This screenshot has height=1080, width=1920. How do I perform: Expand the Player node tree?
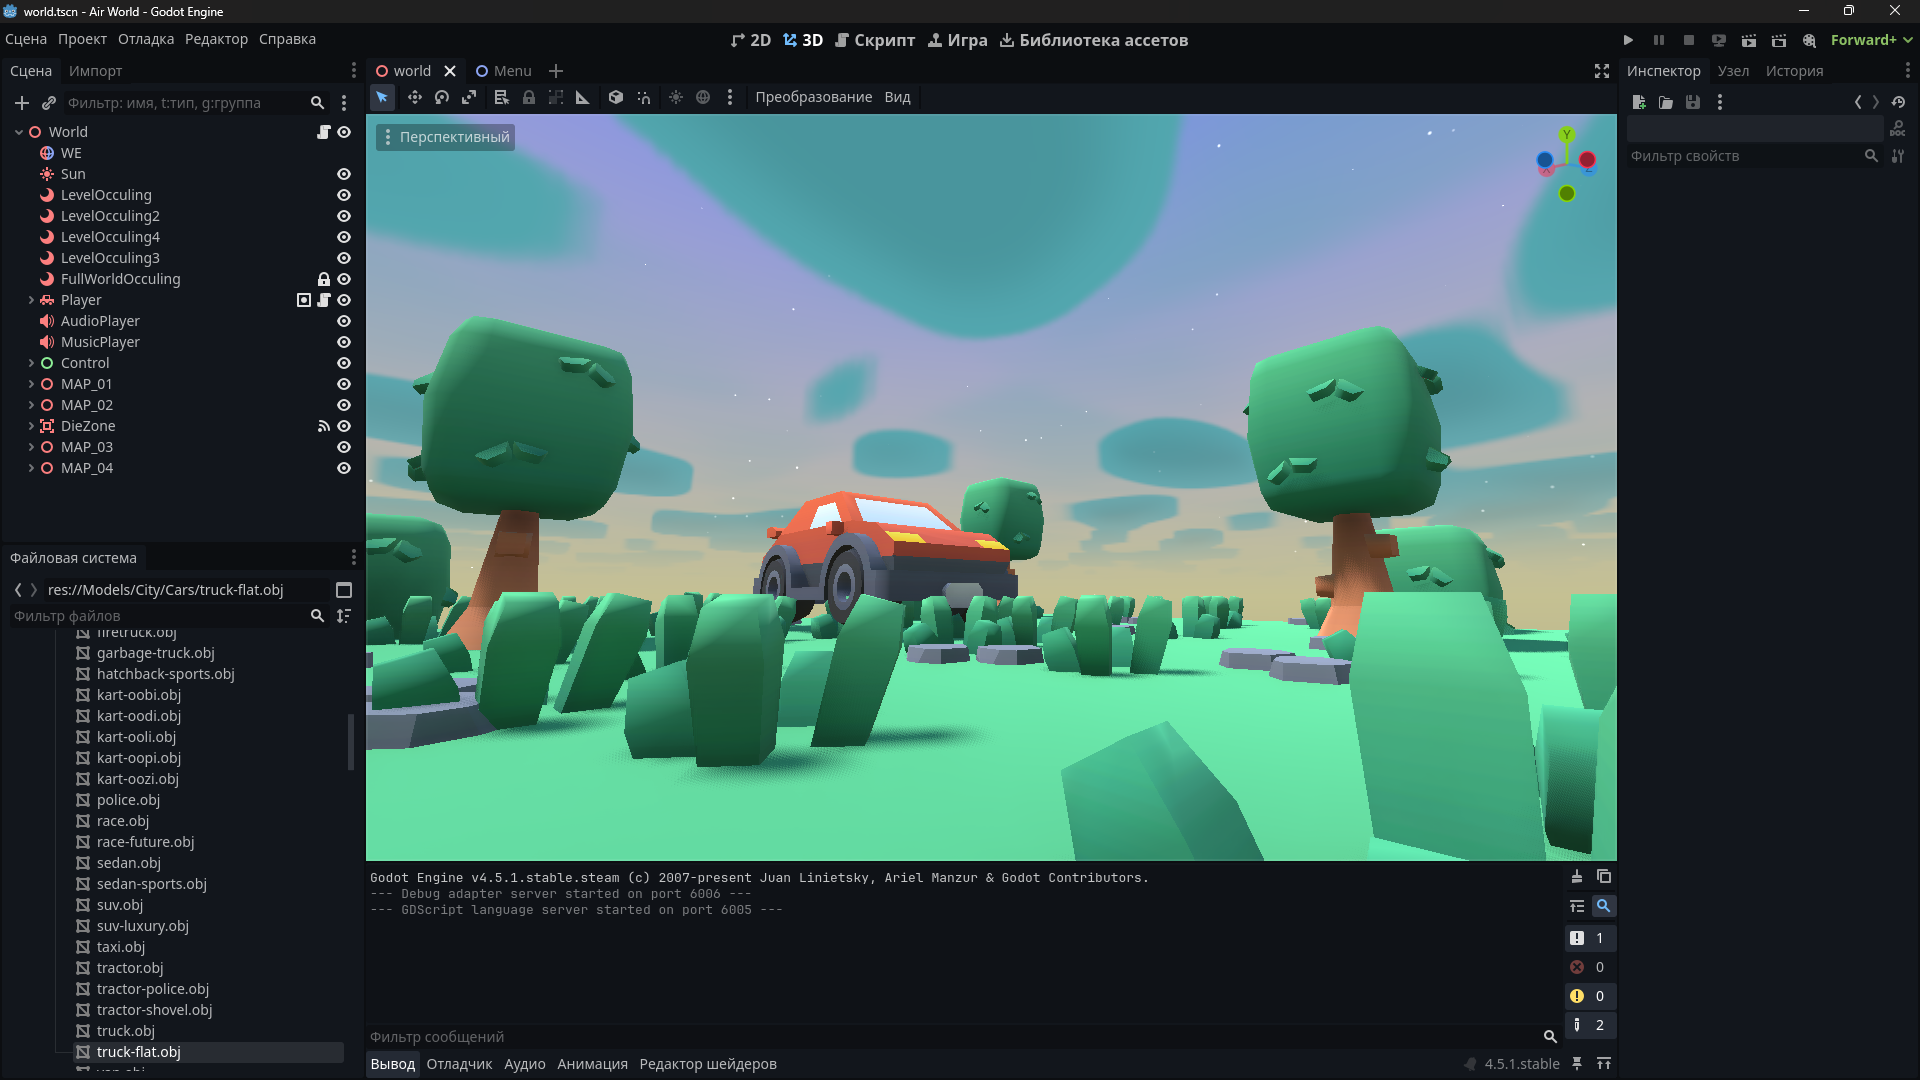[31, 300]
